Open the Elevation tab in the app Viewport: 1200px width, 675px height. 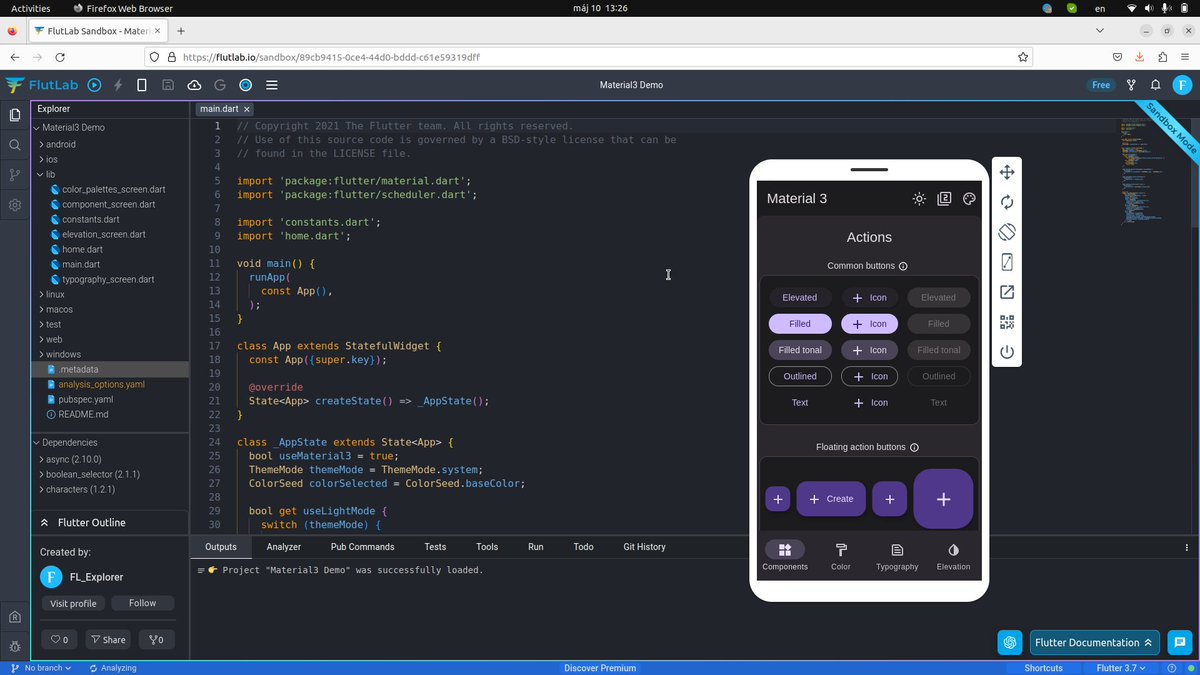(953, 557)
